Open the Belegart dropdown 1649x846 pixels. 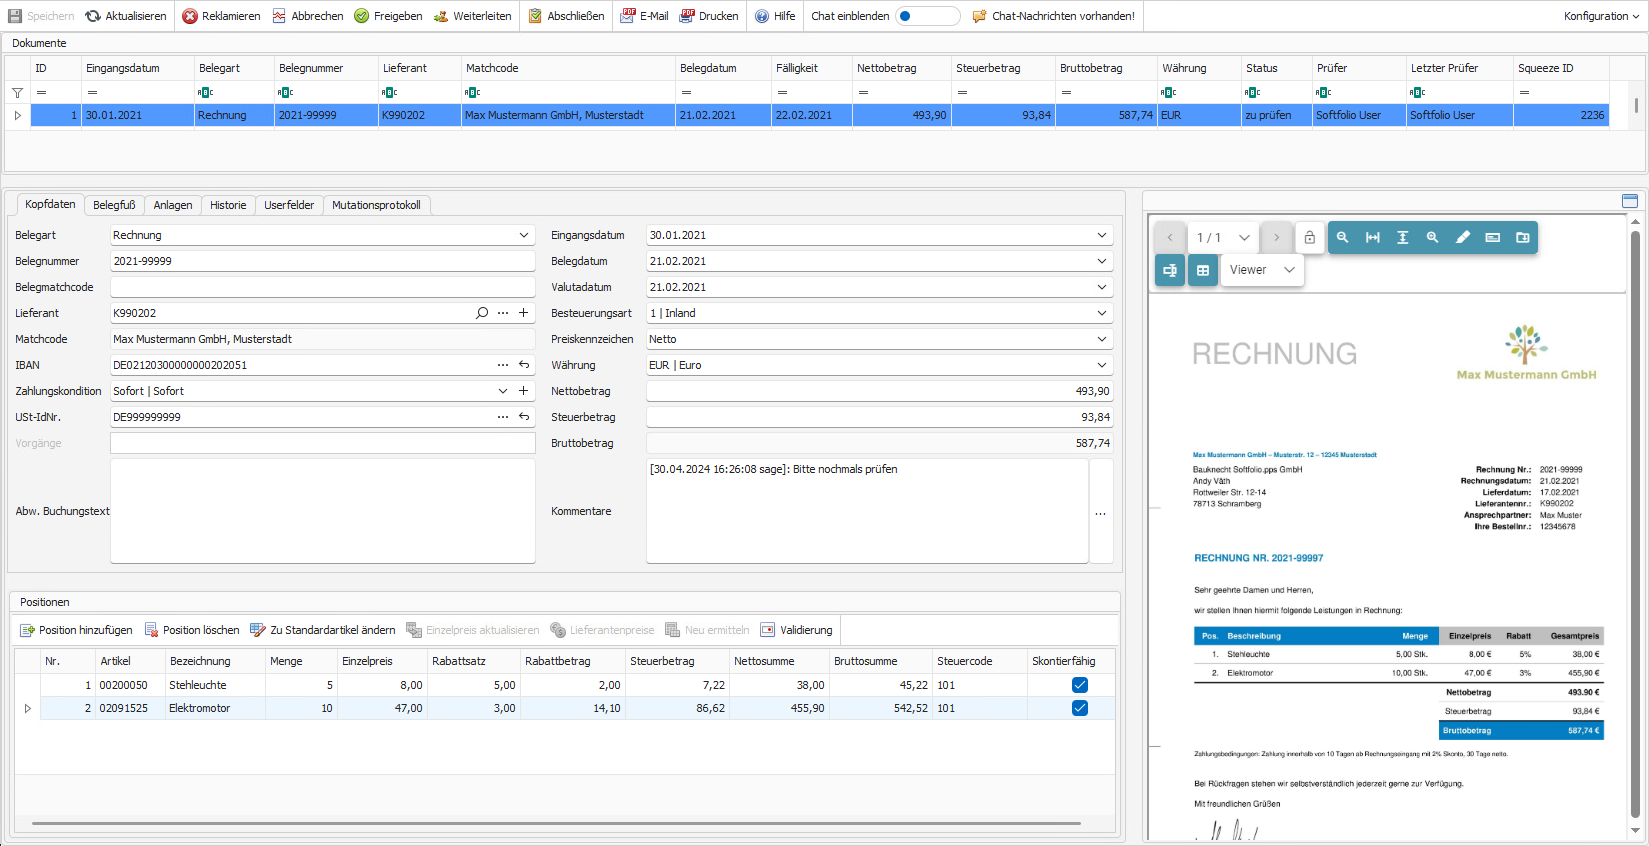[523, 235]
